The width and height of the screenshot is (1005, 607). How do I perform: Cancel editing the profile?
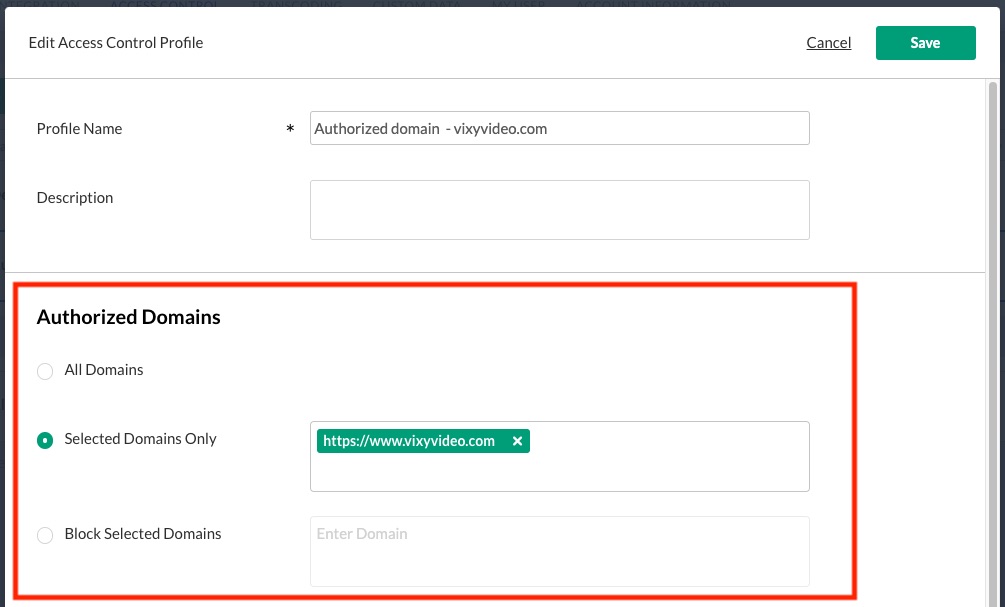pos(829,43)
